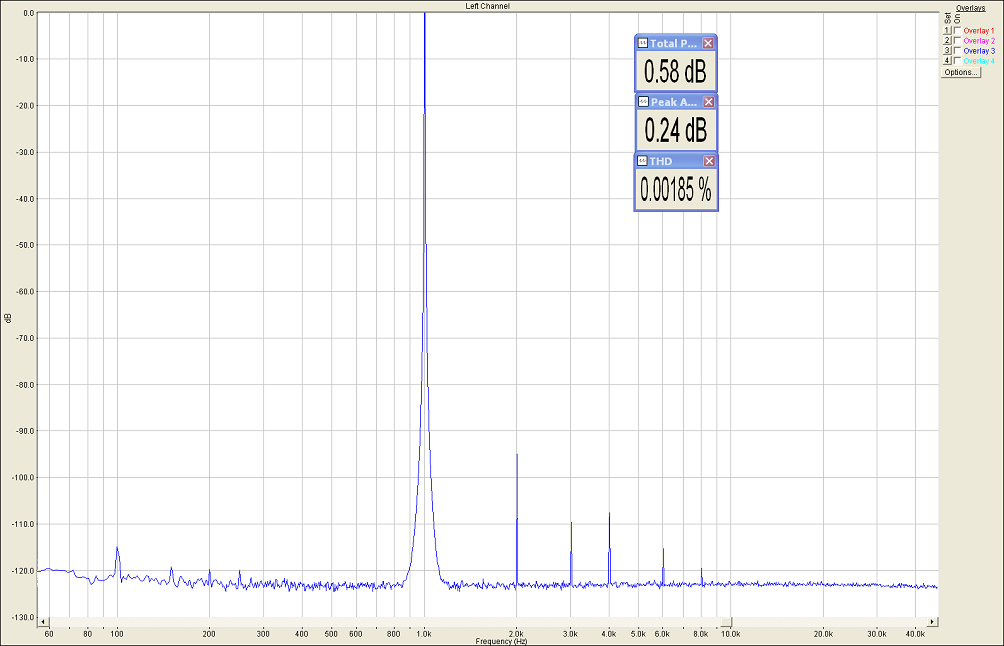Click the THD window icon
This screenshot has width=1004, height=646.
tap(642, 161)
